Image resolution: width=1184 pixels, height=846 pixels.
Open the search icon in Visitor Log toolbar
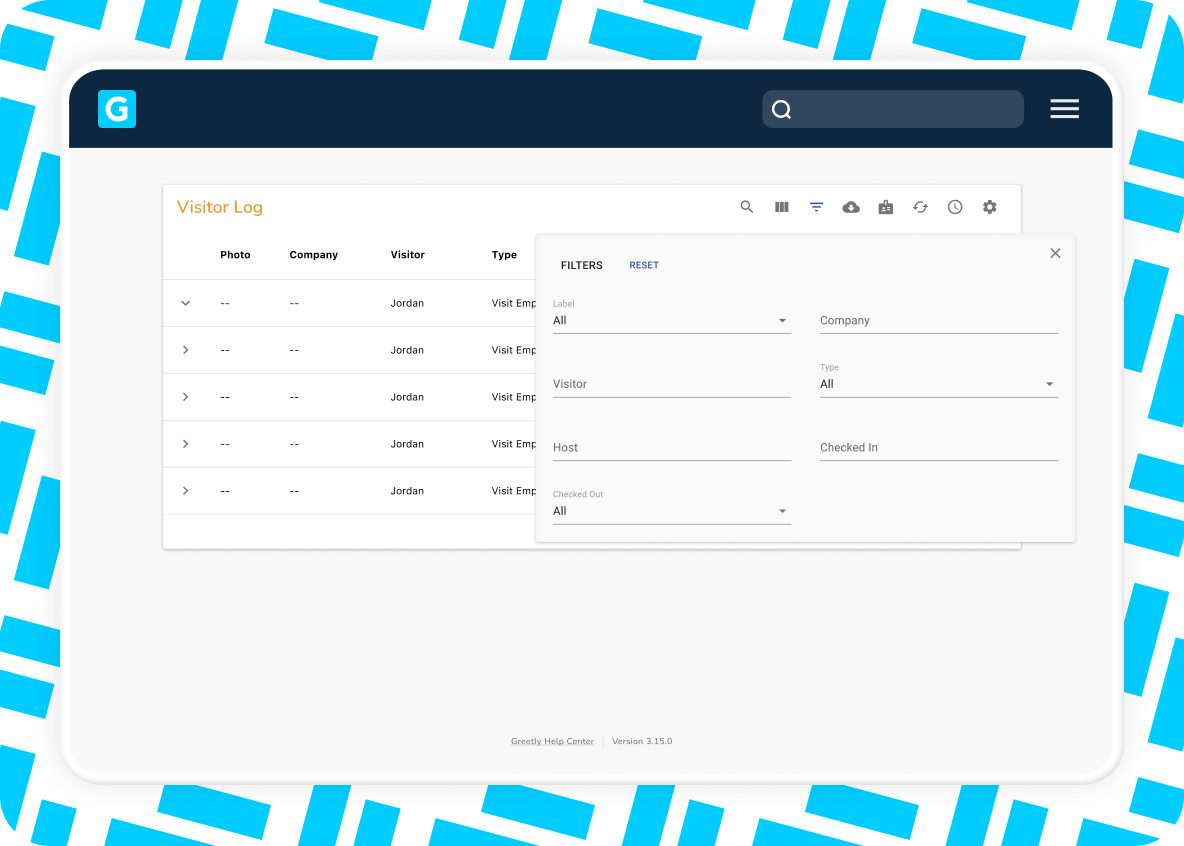click(x=746, y=207)
